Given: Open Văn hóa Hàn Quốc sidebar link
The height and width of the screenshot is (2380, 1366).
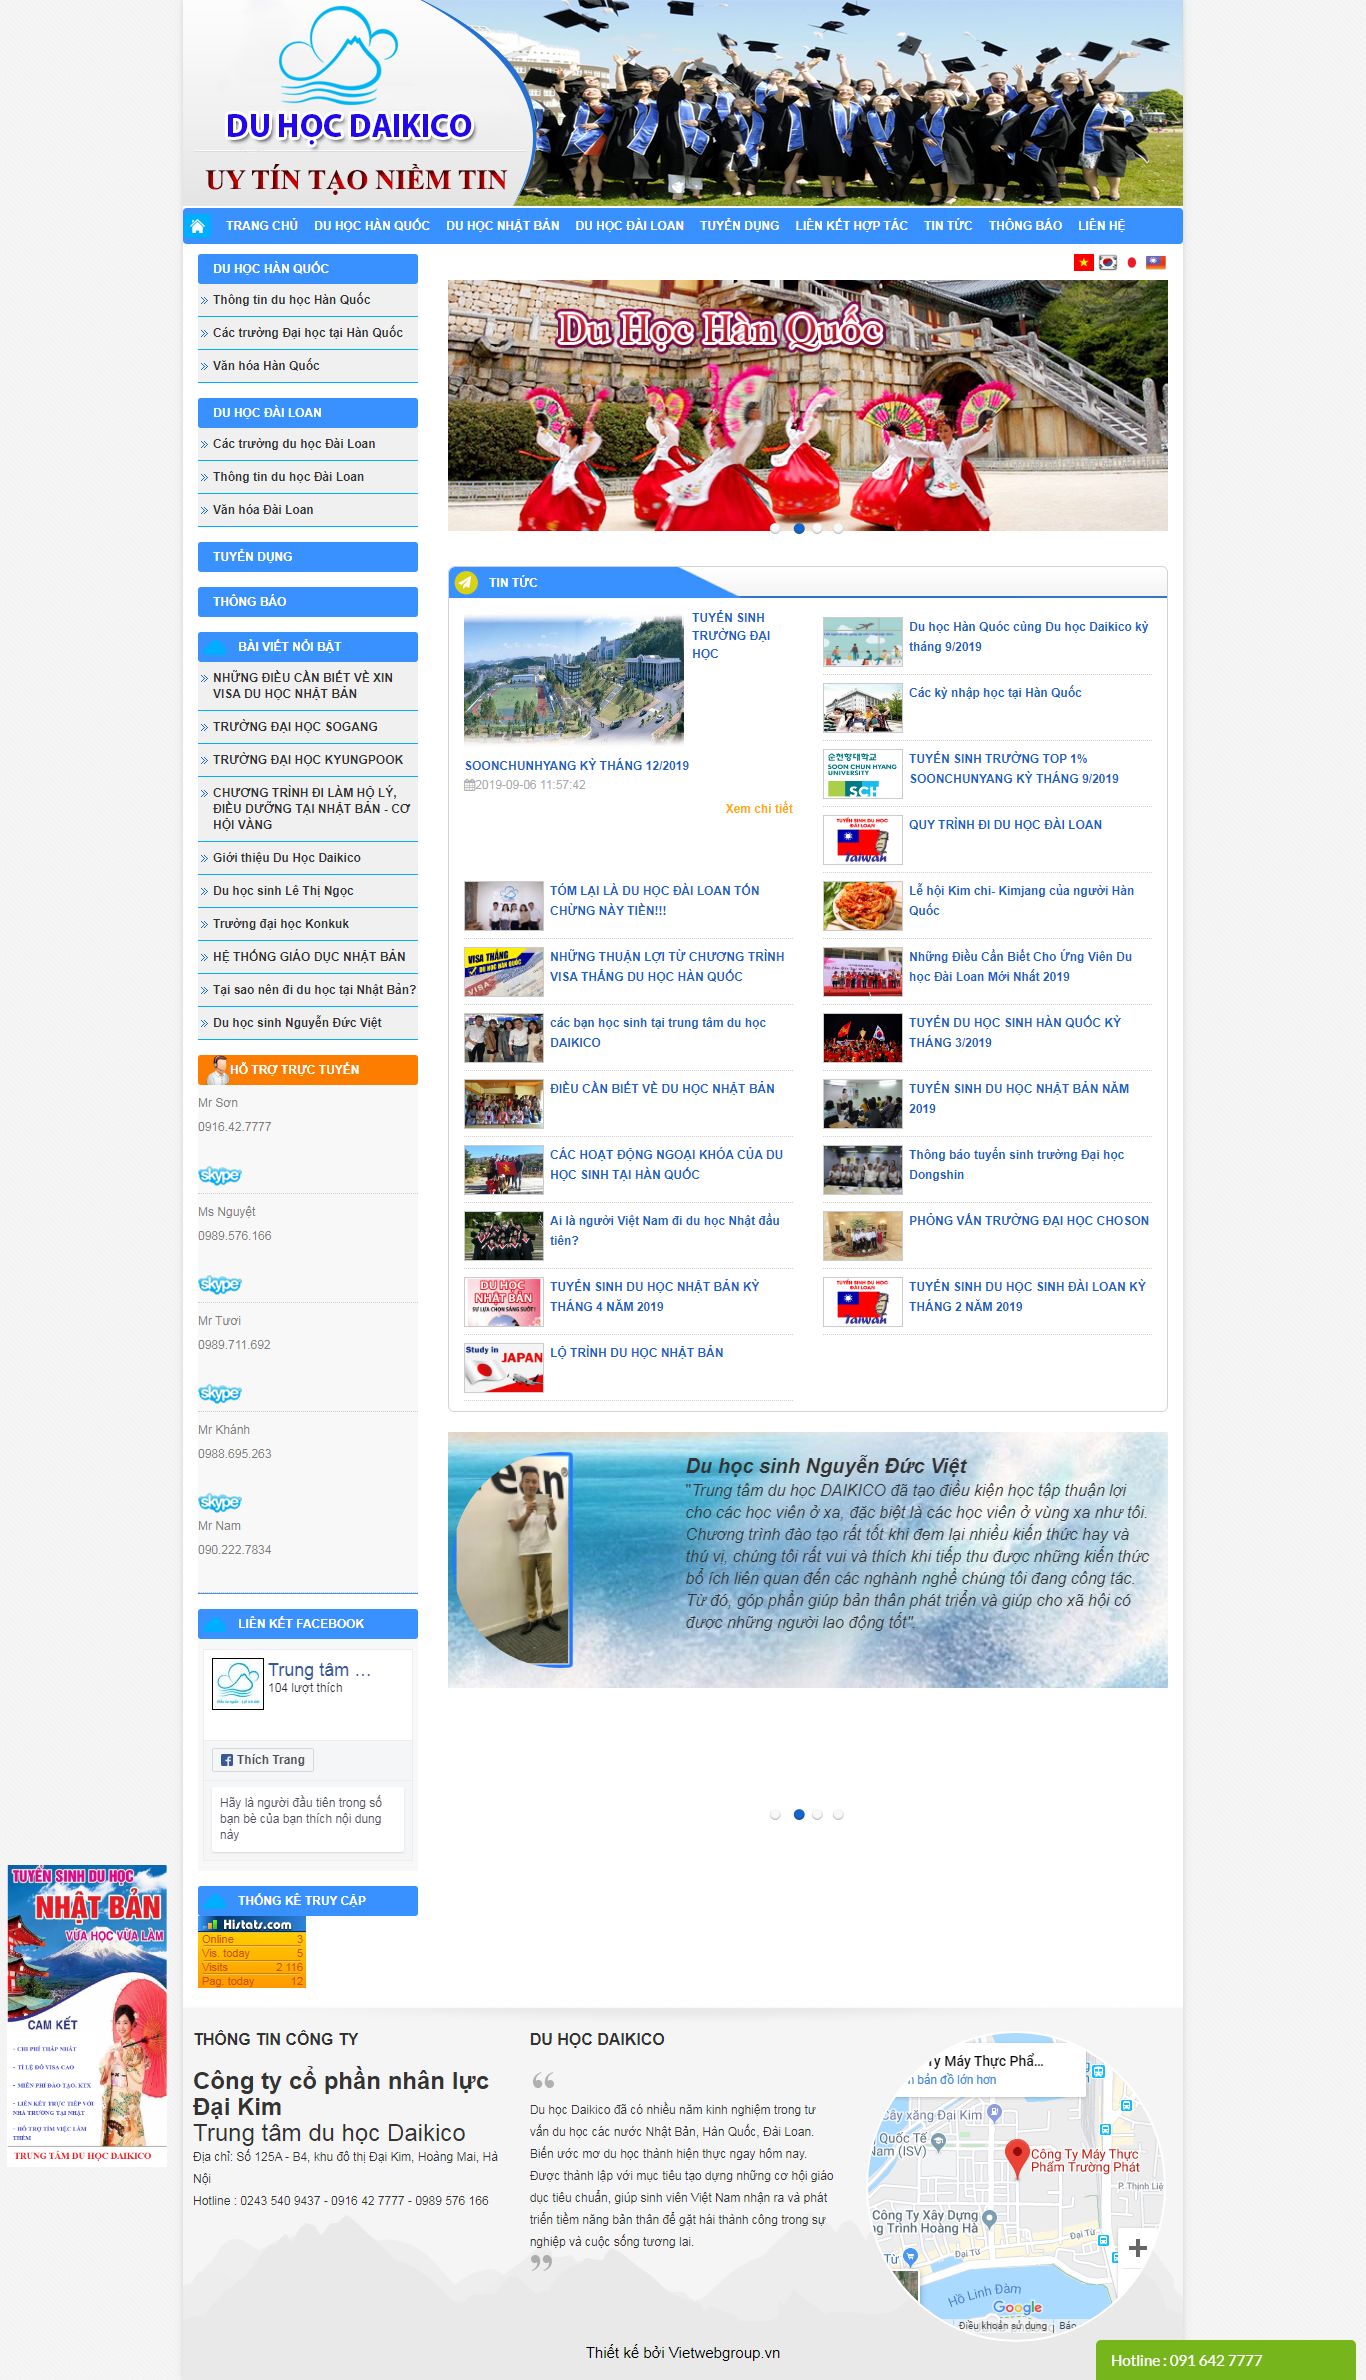Looking at the screenshot, I should (x=266, y=366).
